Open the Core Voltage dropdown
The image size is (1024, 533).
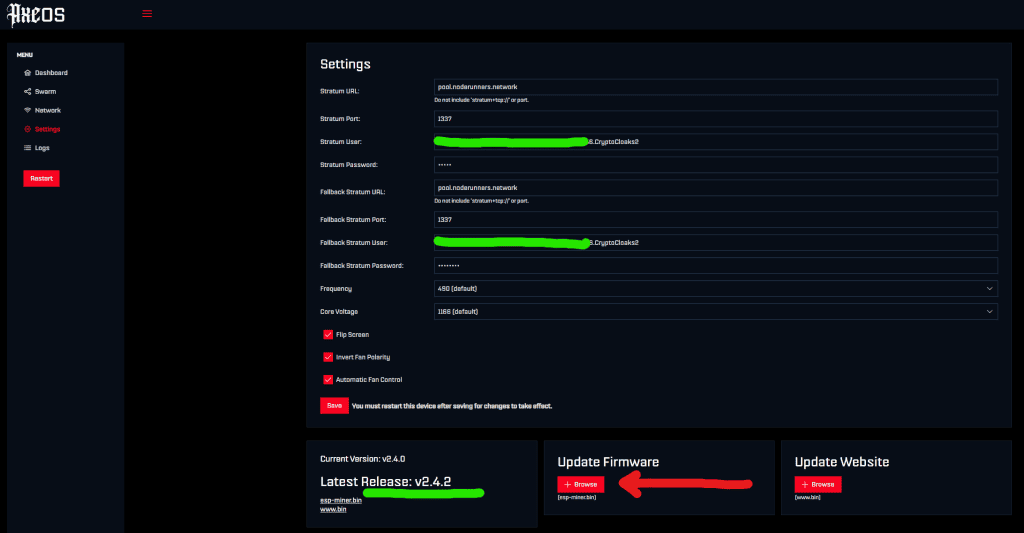pos(716,312)
